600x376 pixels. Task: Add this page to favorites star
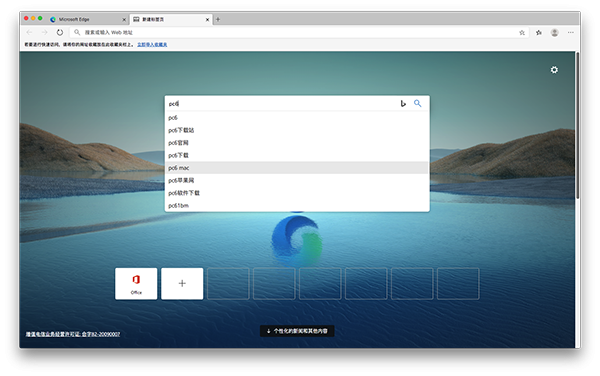[x=522, y=33]
